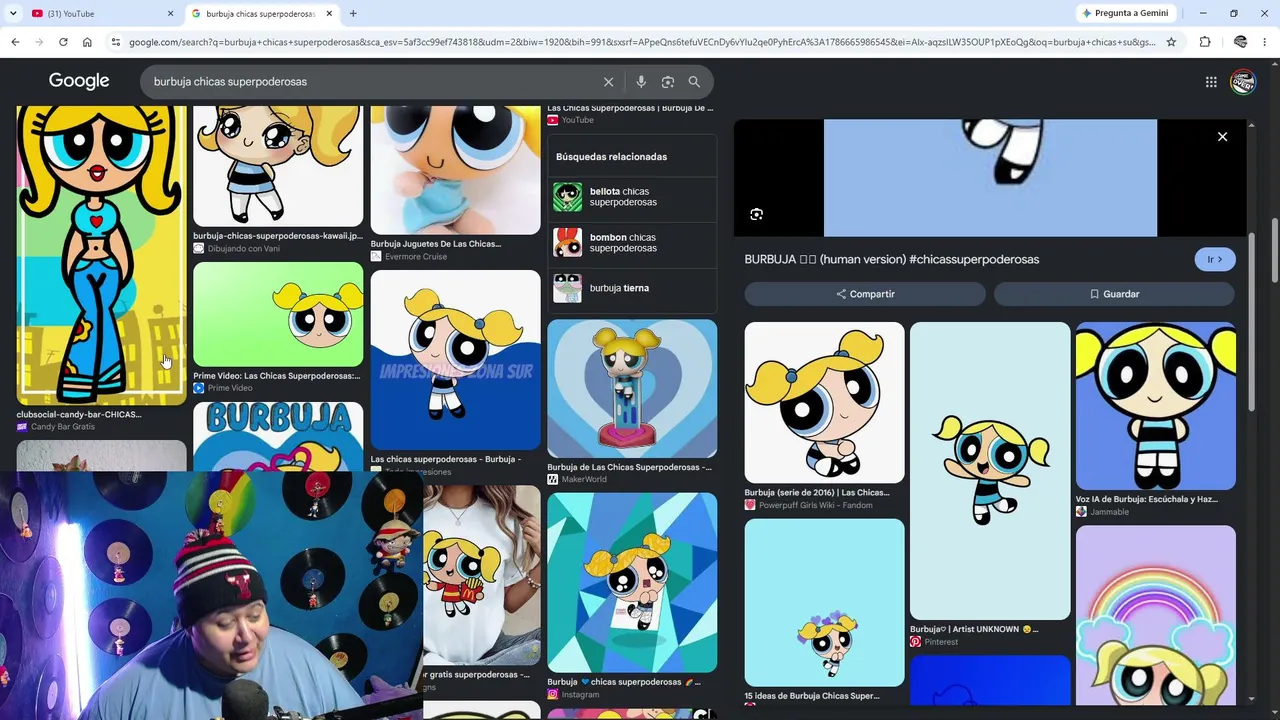Open the Google account avatar
Image resolution: width=1280 pixels, height=720 pixels.
pos(1242,82)
